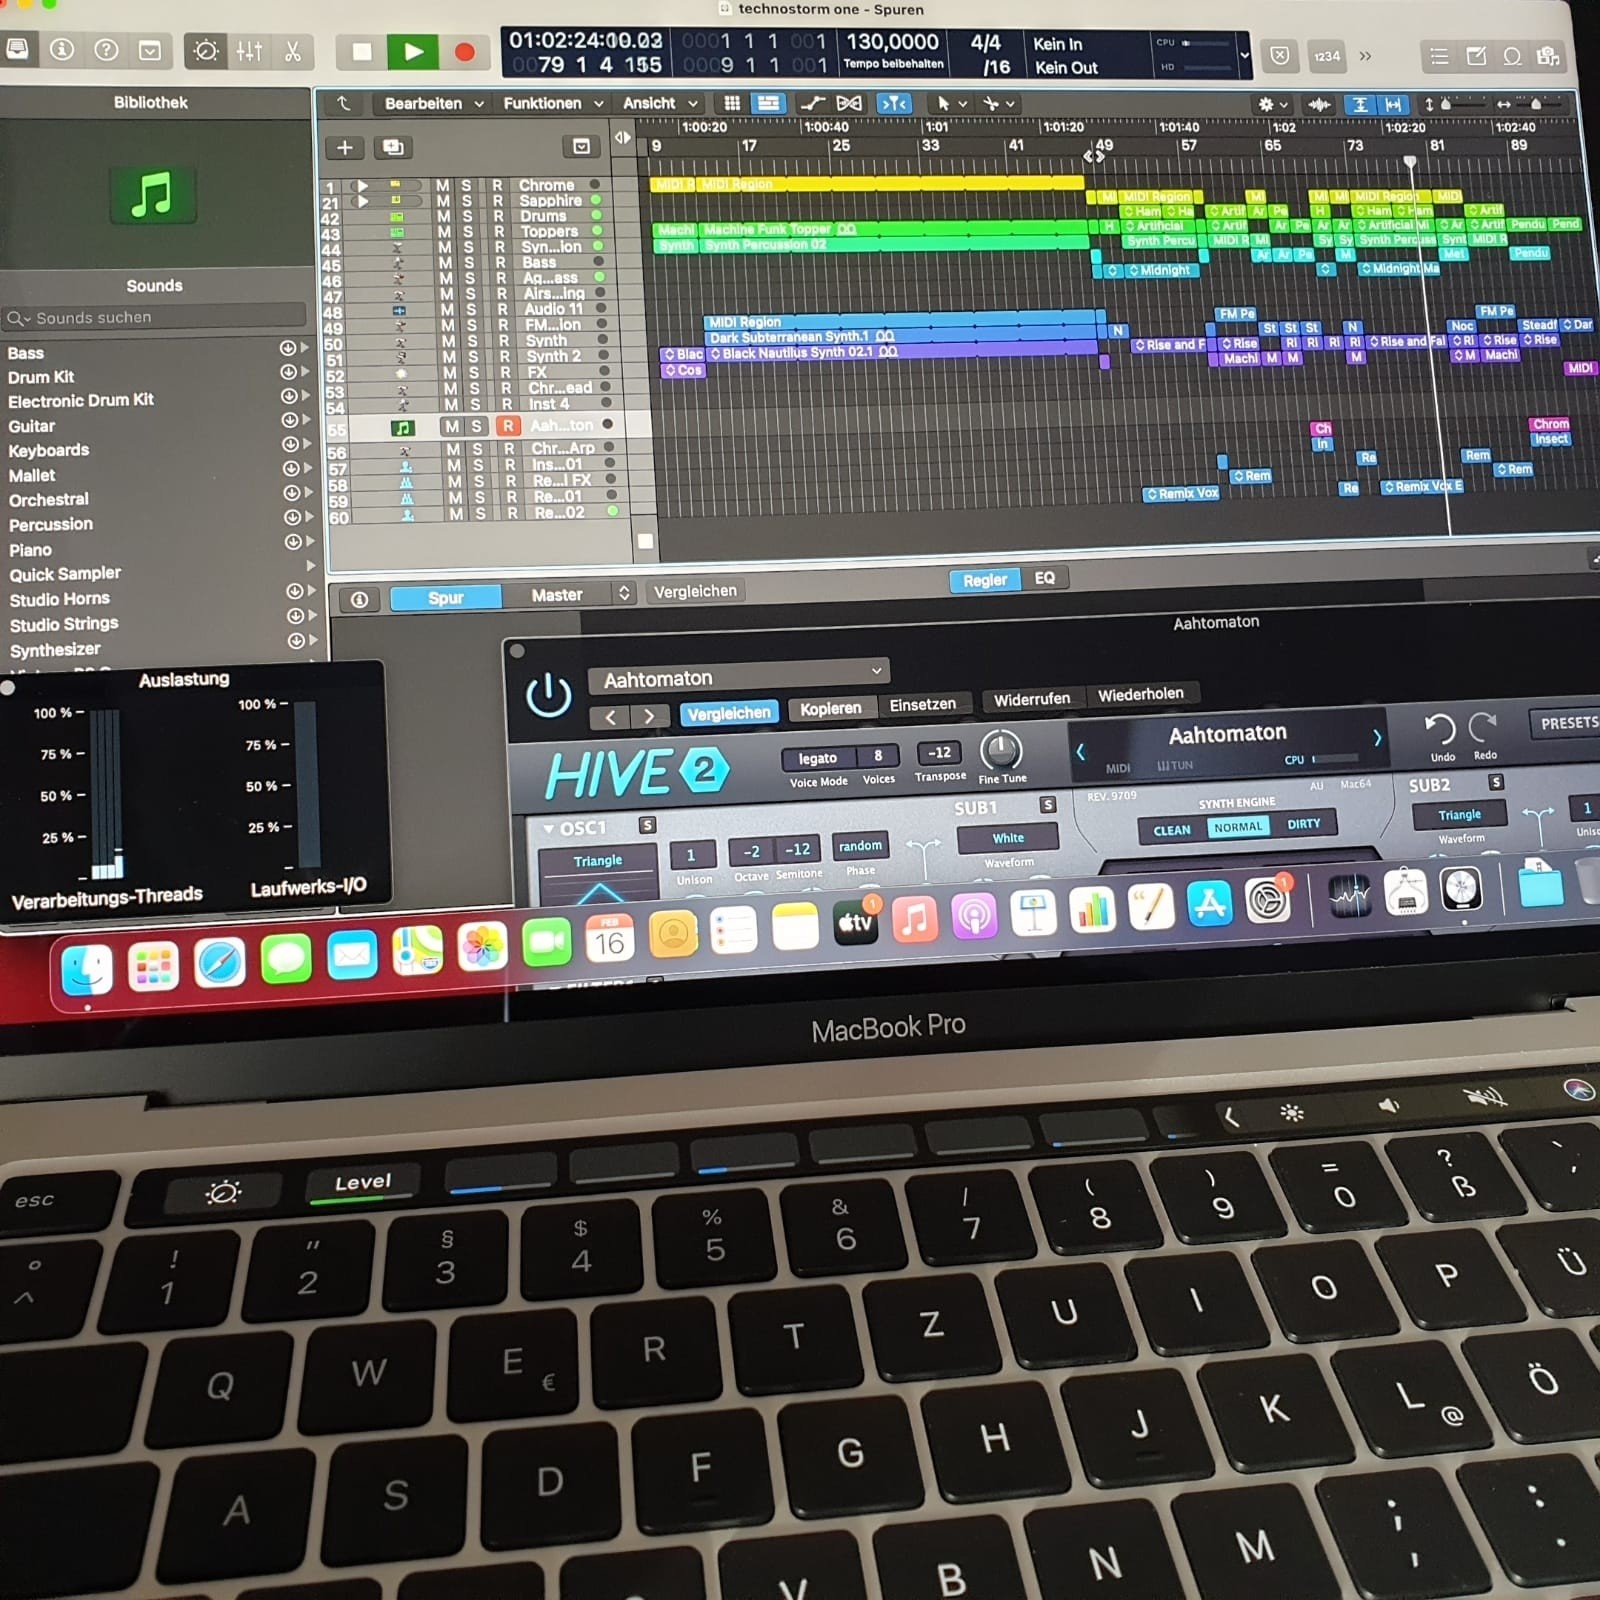
Task: Solo the Drums track
Action: (466, 216)
